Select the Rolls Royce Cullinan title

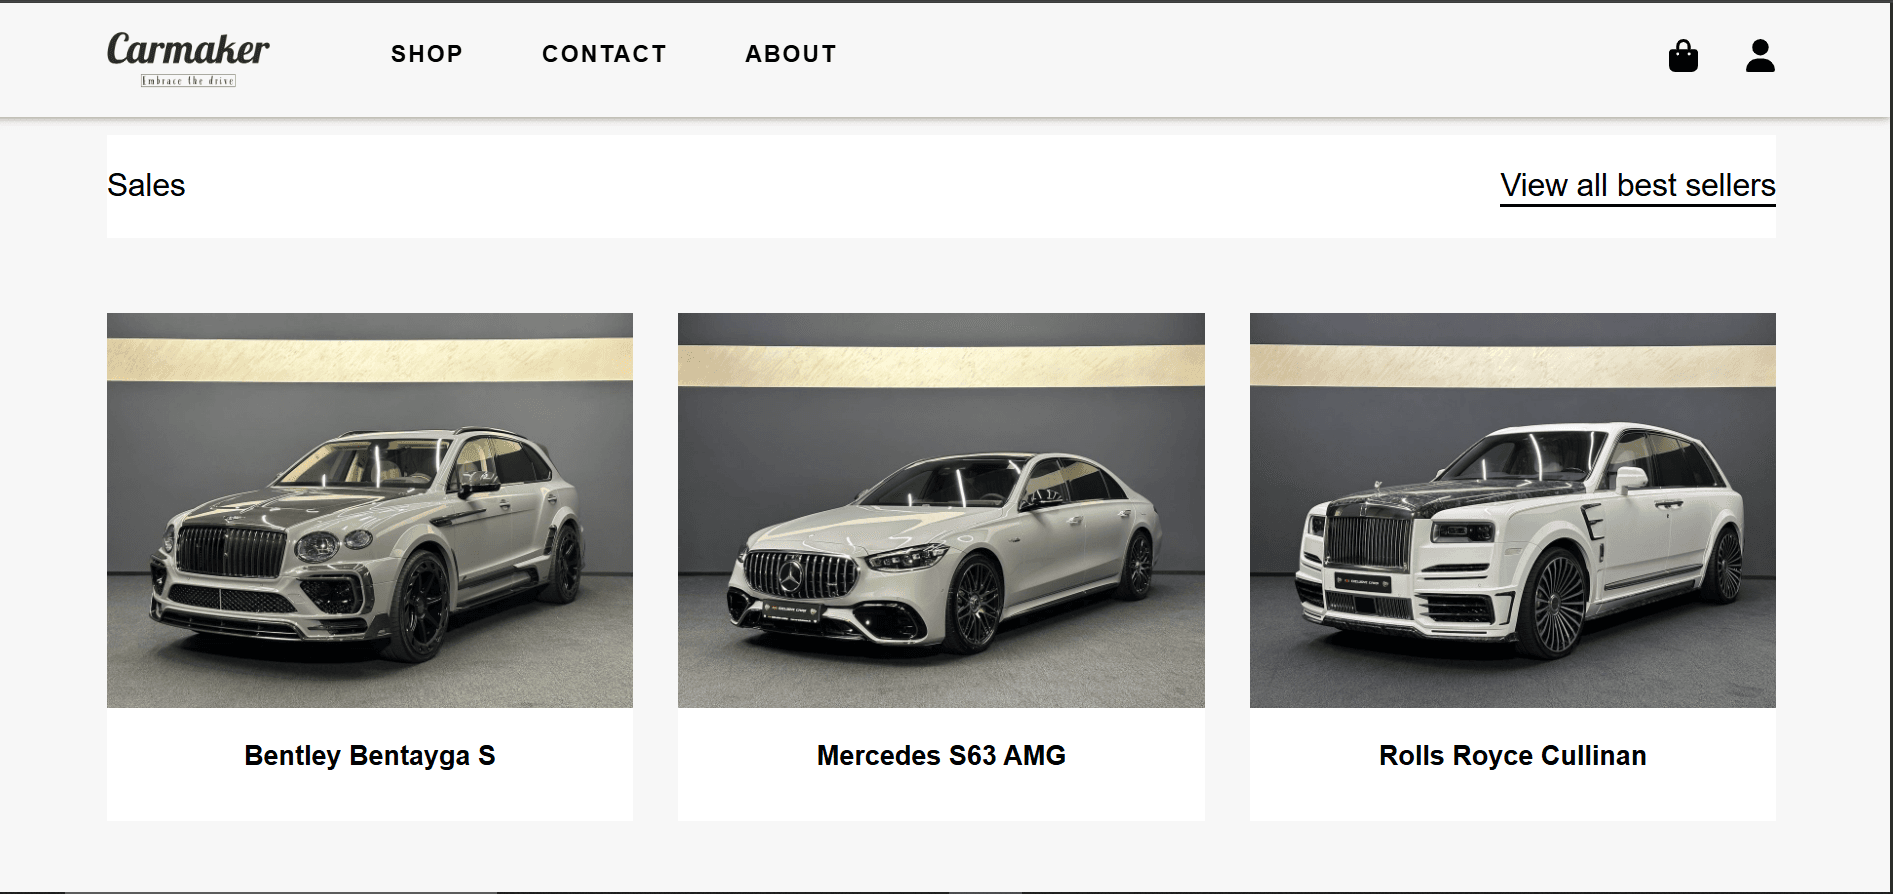click(1513, 756)
